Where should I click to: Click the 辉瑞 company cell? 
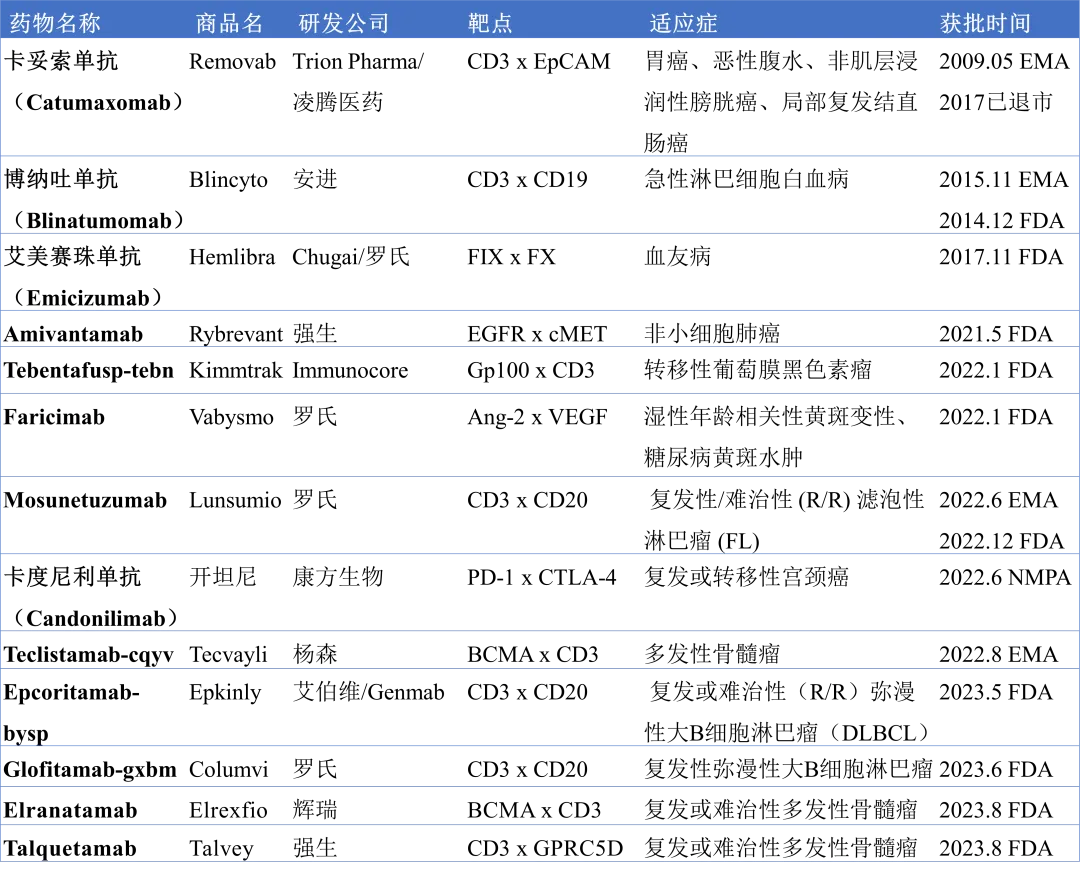coord(315,810)
